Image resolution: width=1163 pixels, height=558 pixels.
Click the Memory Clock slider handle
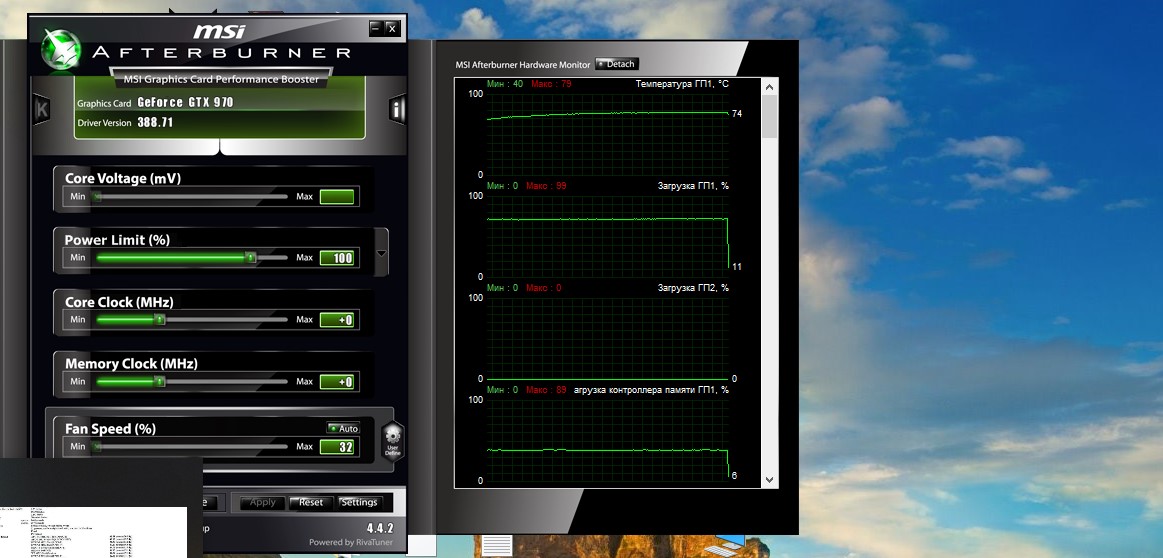coord(159,381)
